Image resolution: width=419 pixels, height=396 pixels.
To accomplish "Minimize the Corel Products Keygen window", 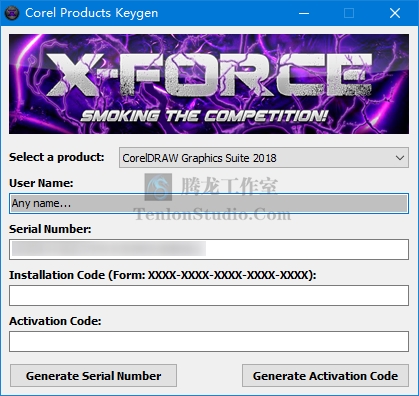I will [304, 13].
